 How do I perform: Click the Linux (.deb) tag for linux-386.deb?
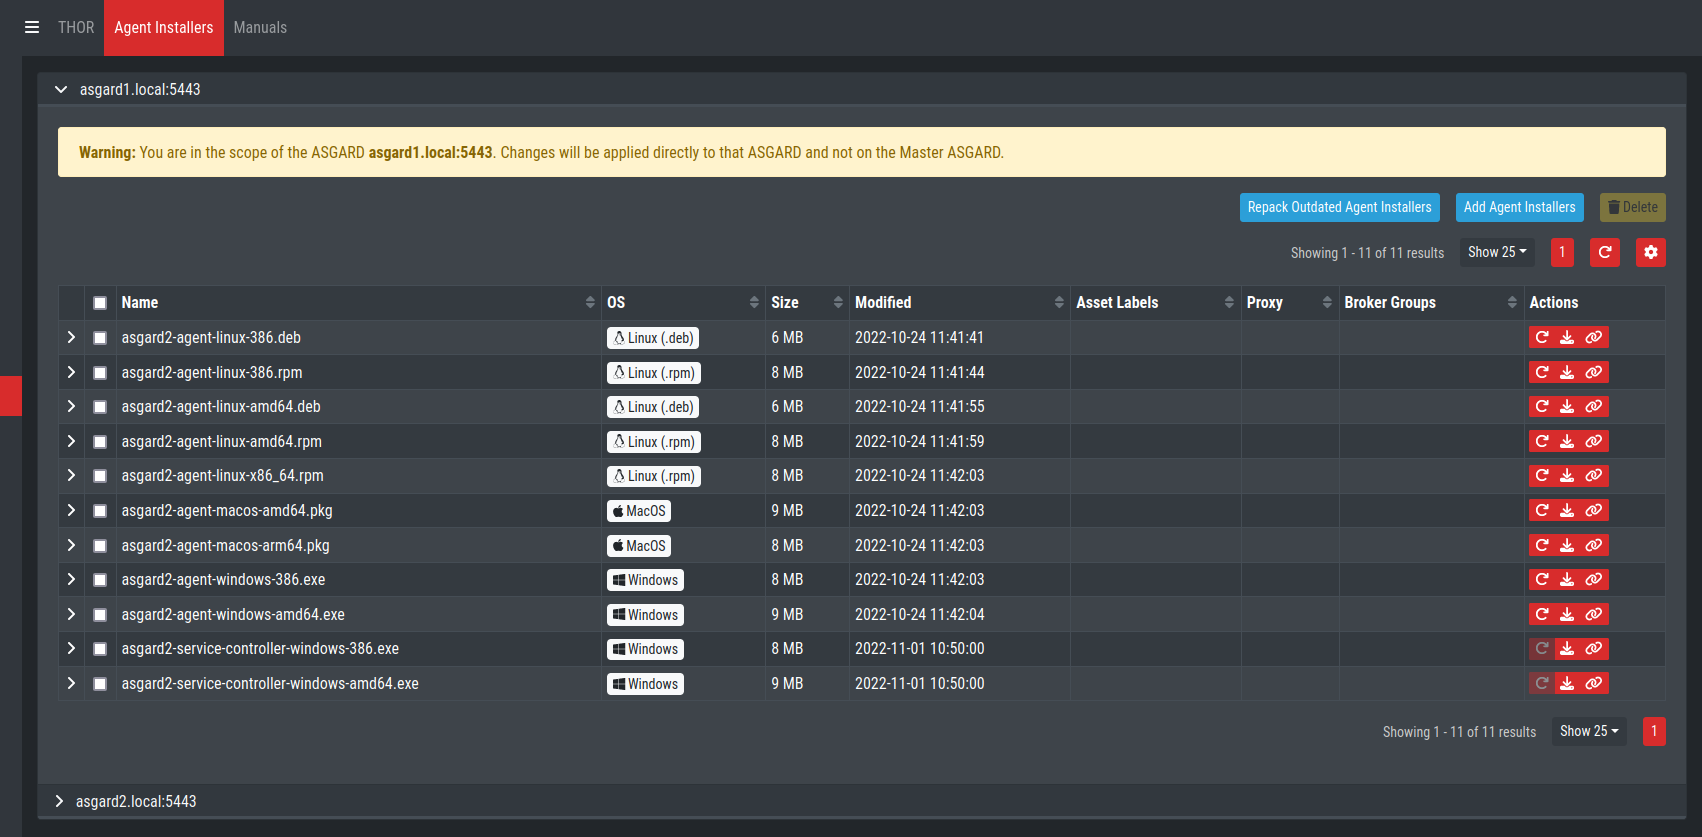[x=653, y=339]
